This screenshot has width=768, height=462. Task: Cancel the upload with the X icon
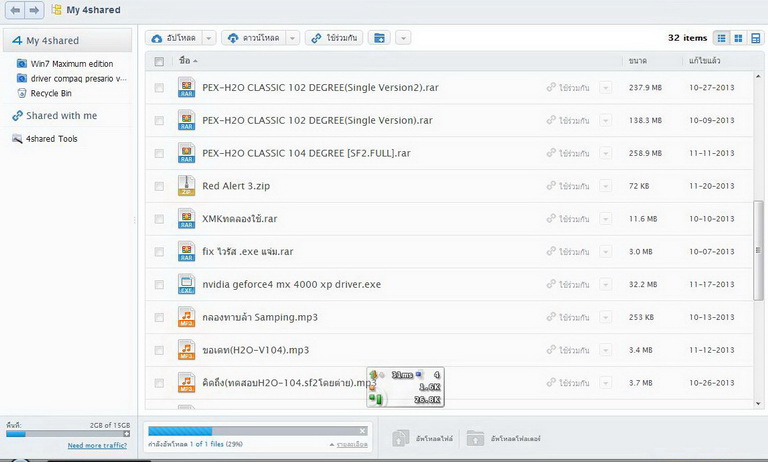(362, 431)
